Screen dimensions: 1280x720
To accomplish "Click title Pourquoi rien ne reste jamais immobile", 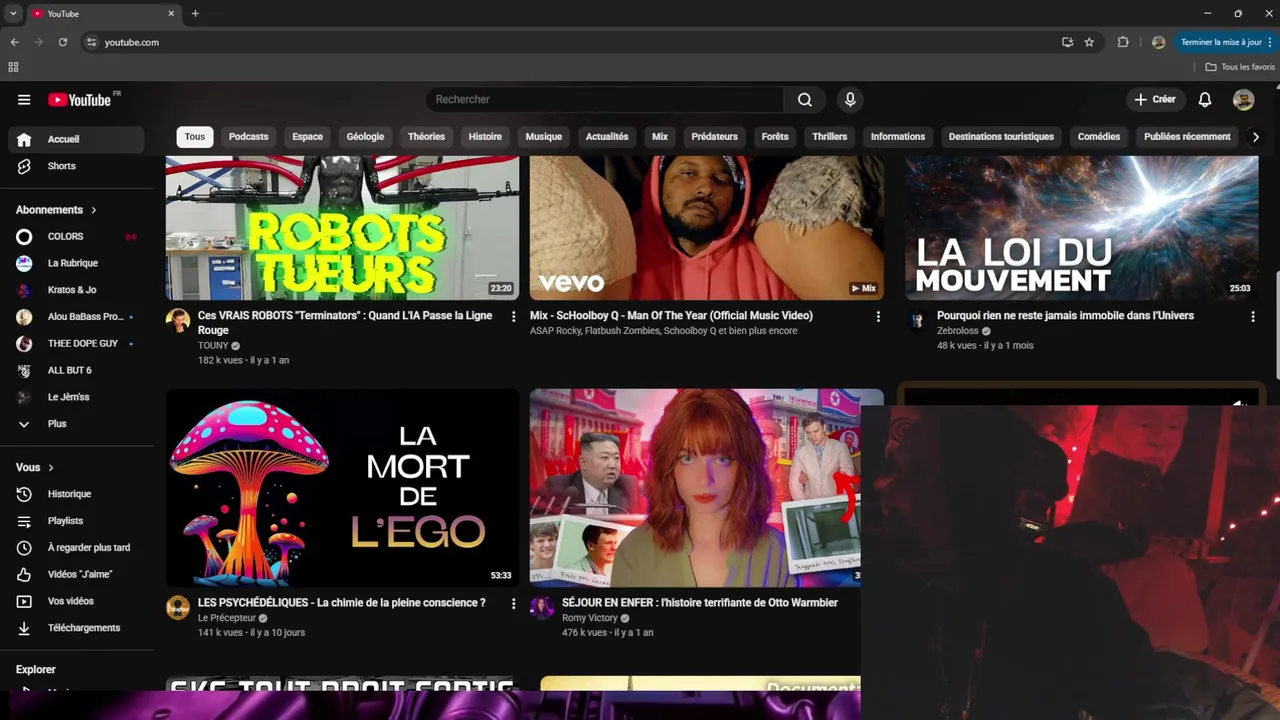I will click(1065, 316).
